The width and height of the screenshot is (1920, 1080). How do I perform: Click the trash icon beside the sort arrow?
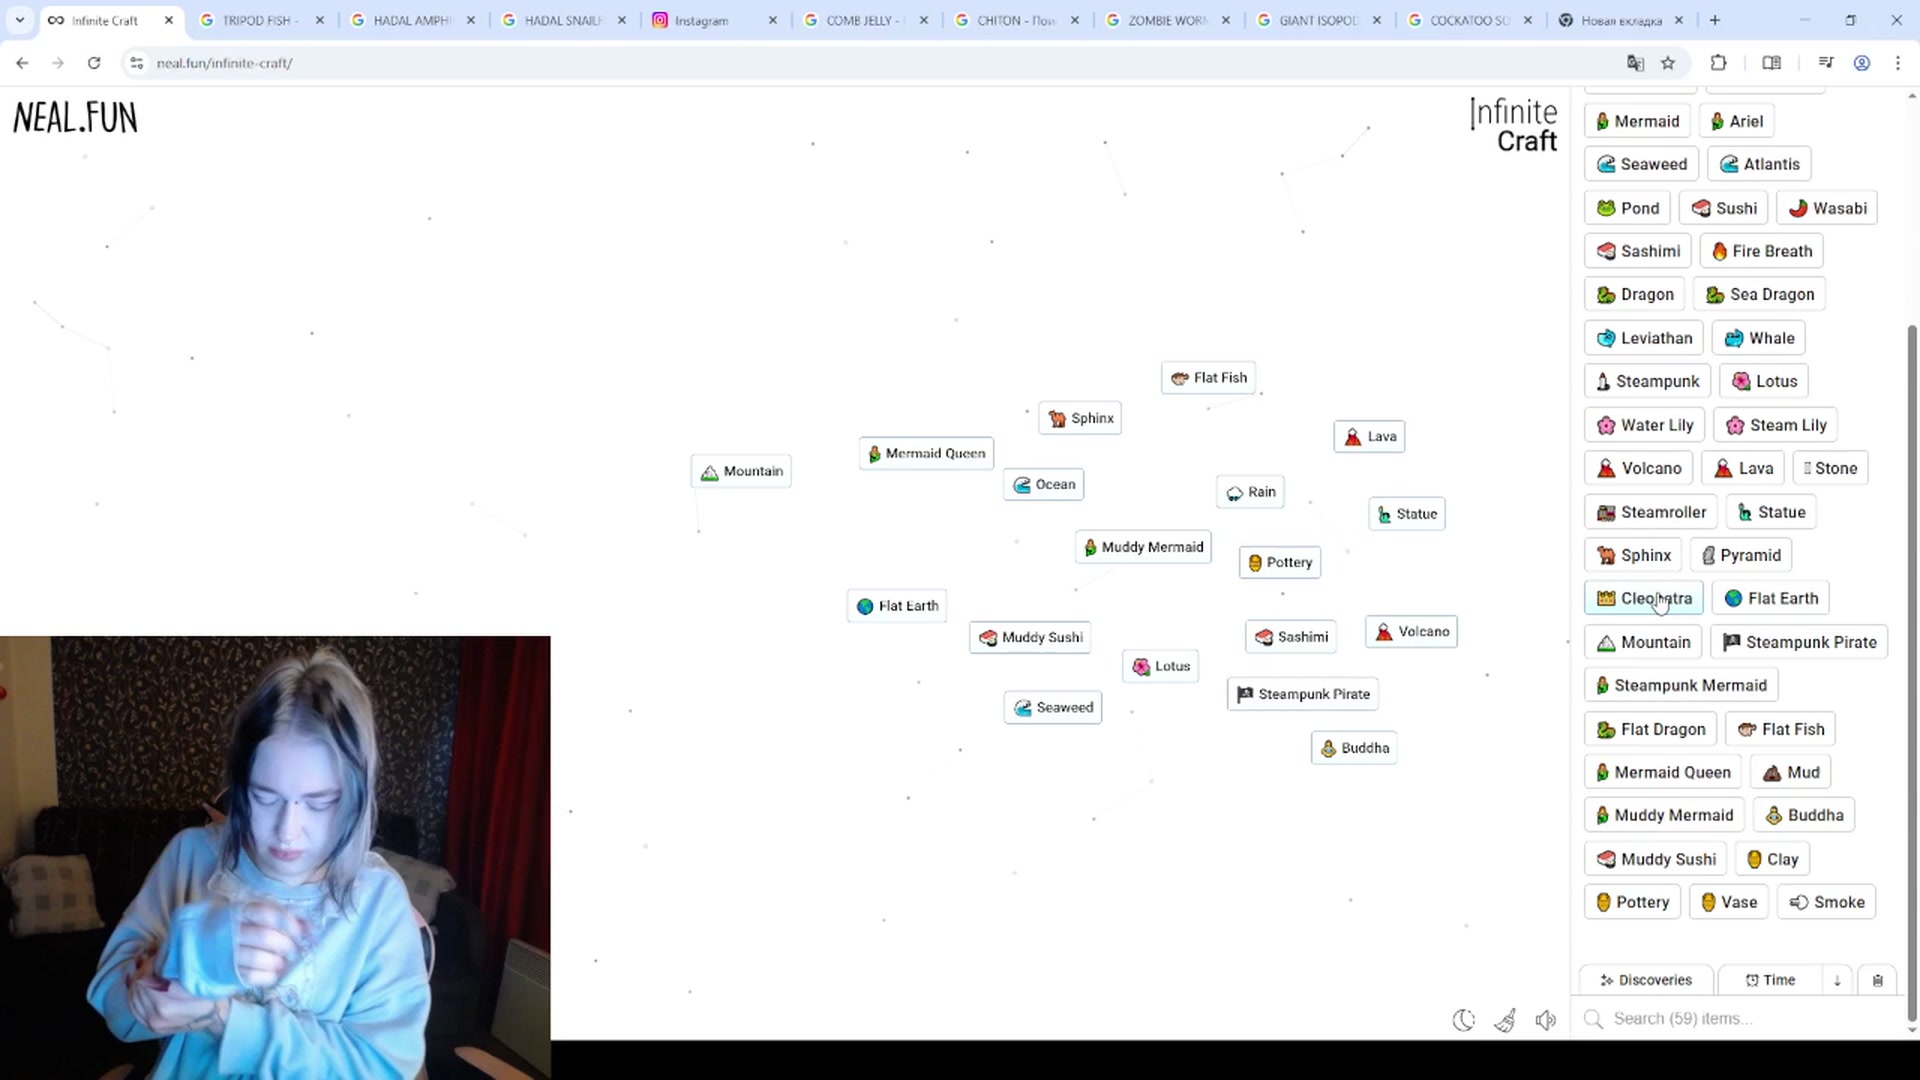click(1877, 980)
